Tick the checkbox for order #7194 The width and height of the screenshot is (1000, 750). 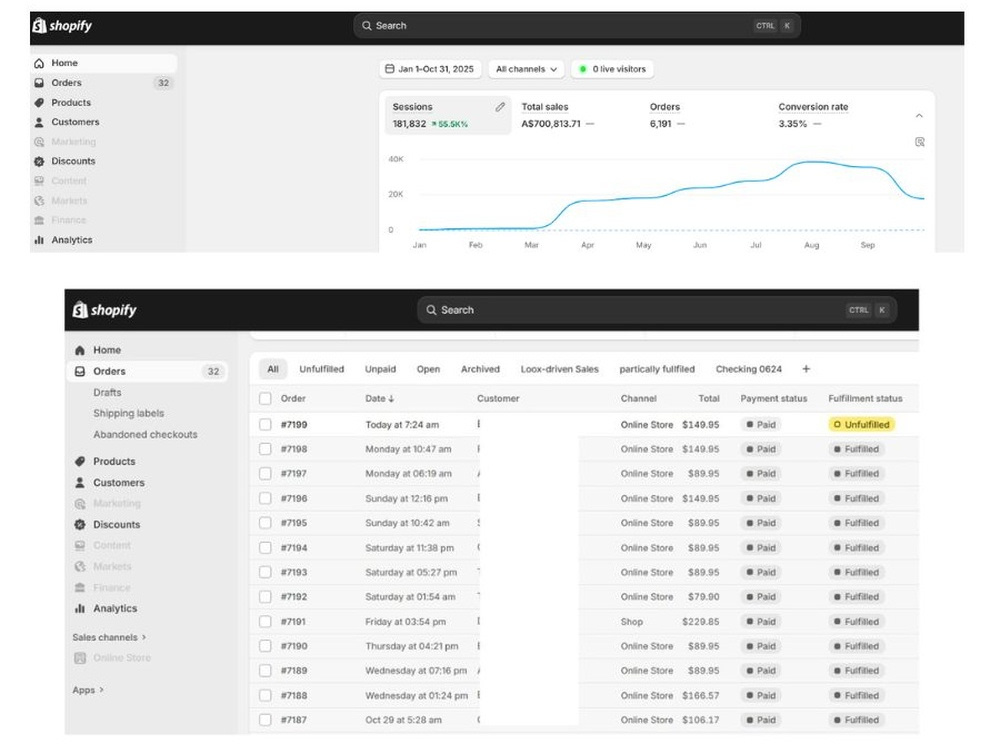pyautogui.click(x=265, y=548)
